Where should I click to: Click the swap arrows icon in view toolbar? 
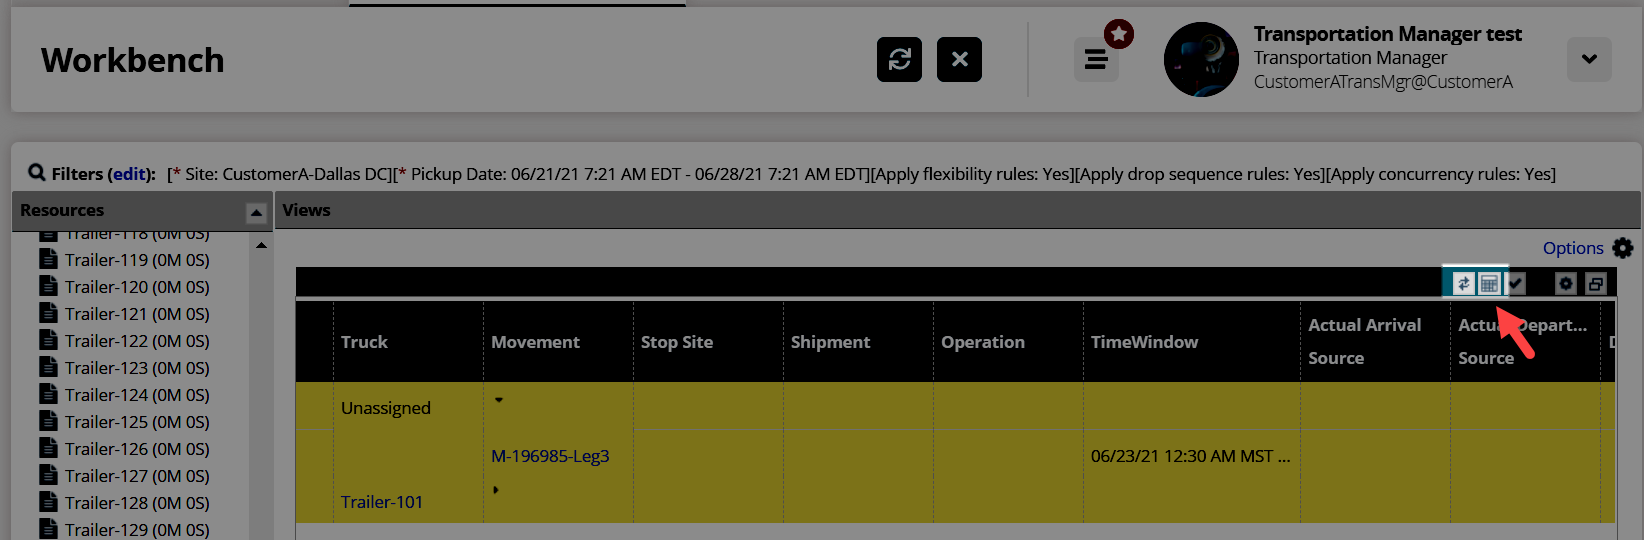[x=1463, y=284]
